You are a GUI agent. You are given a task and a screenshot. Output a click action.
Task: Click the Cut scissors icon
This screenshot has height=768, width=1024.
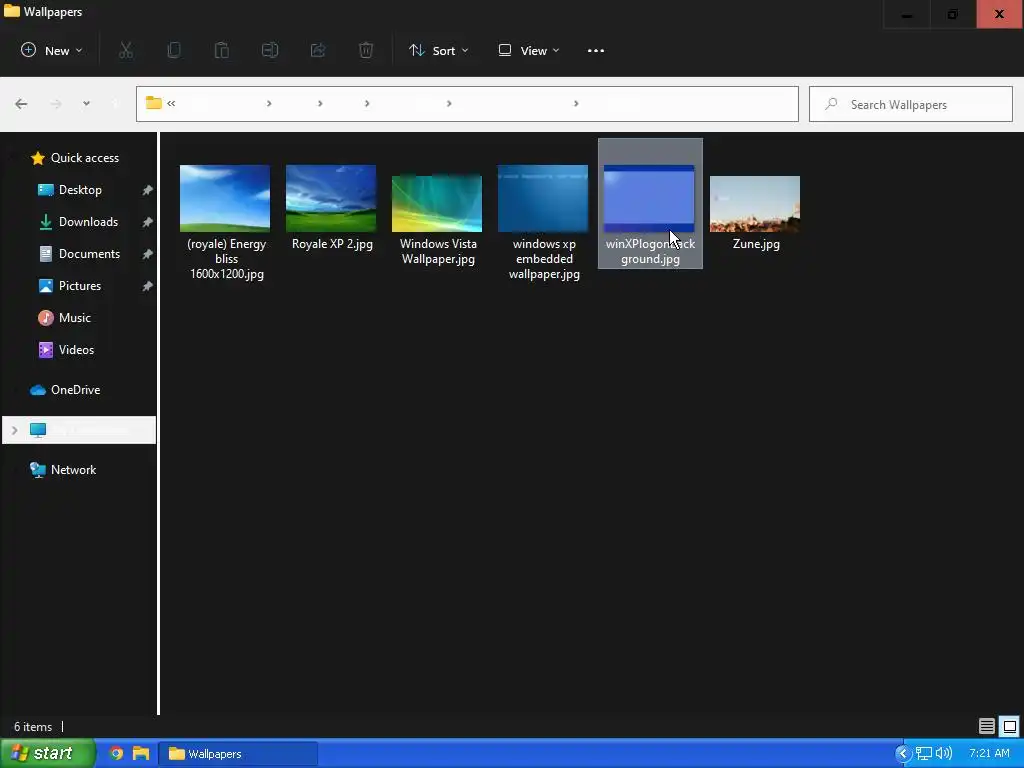click(126, 50)
